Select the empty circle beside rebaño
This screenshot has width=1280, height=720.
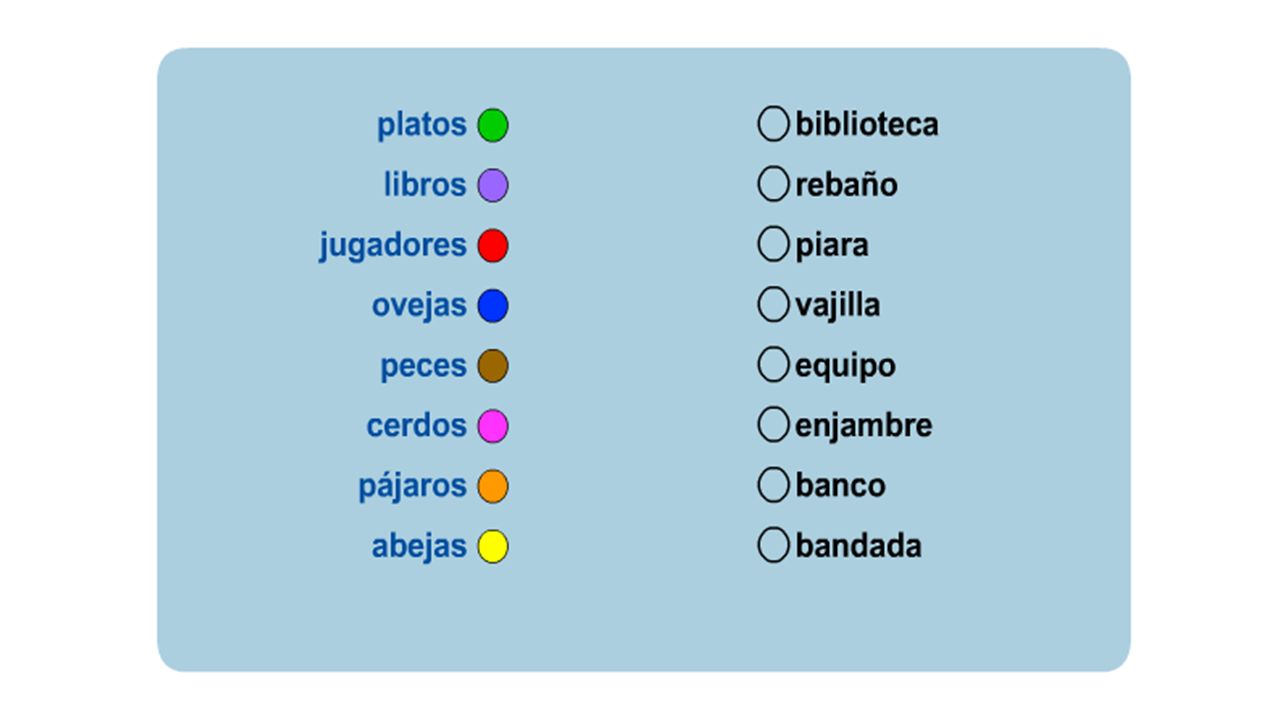773,184
